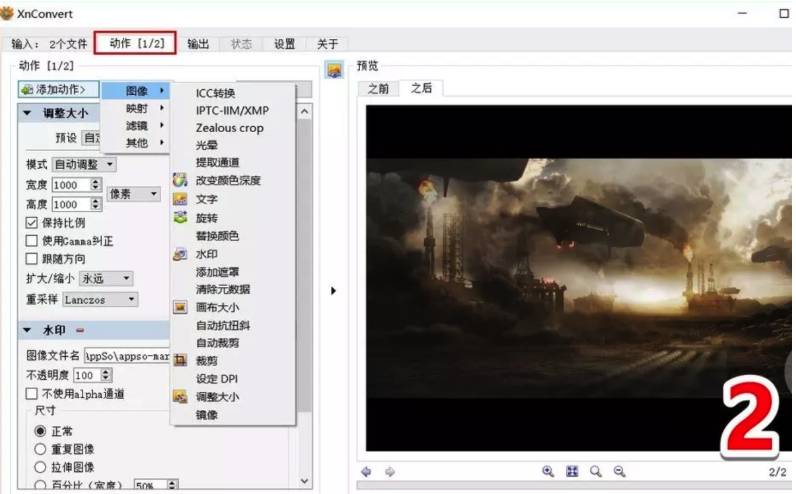Choose IPTC-IIM/XMP menu entry
The image size is (796, 494).
[233, 110]
